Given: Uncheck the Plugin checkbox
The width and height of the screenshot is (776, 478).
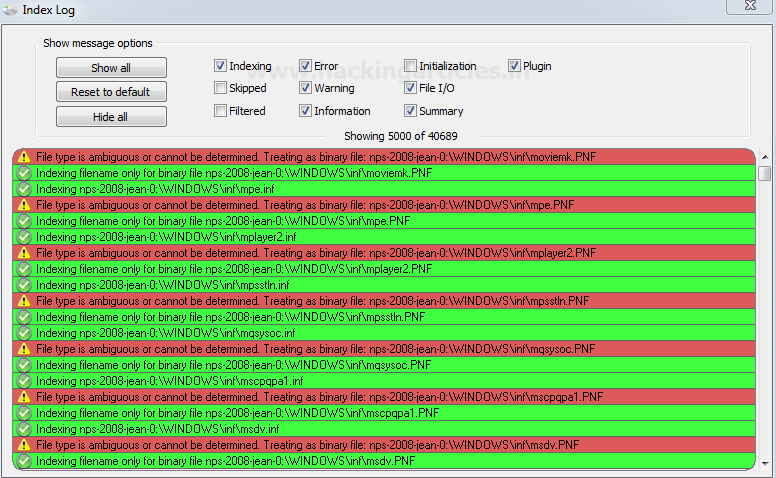Looking at the screenshot, I should 514,67.
